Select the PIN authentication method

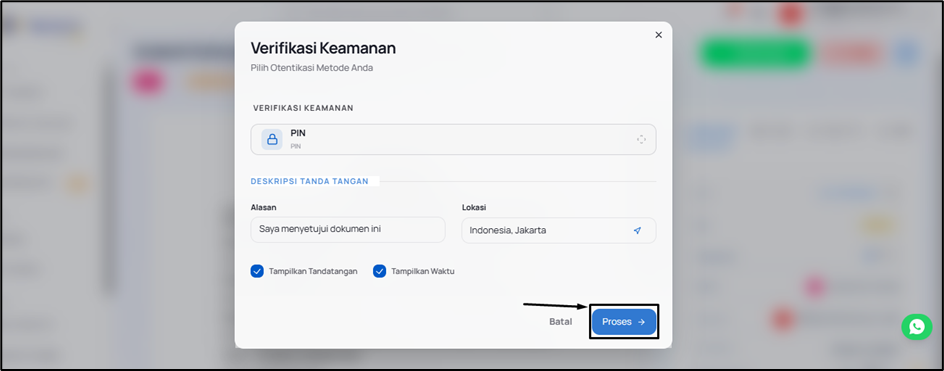click(453, 140)
